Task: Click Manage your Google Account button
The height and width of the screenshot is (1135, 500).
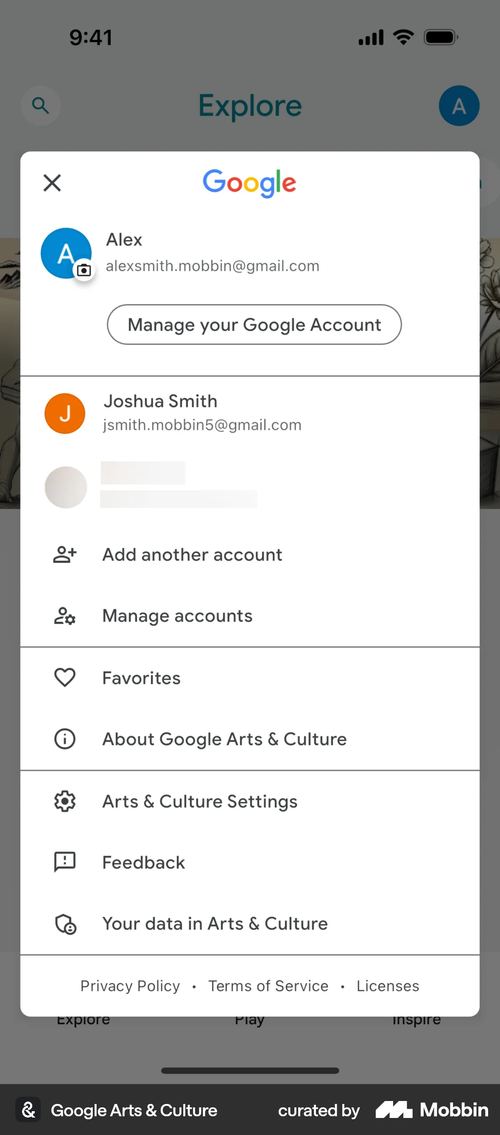Action: point(254,324)
